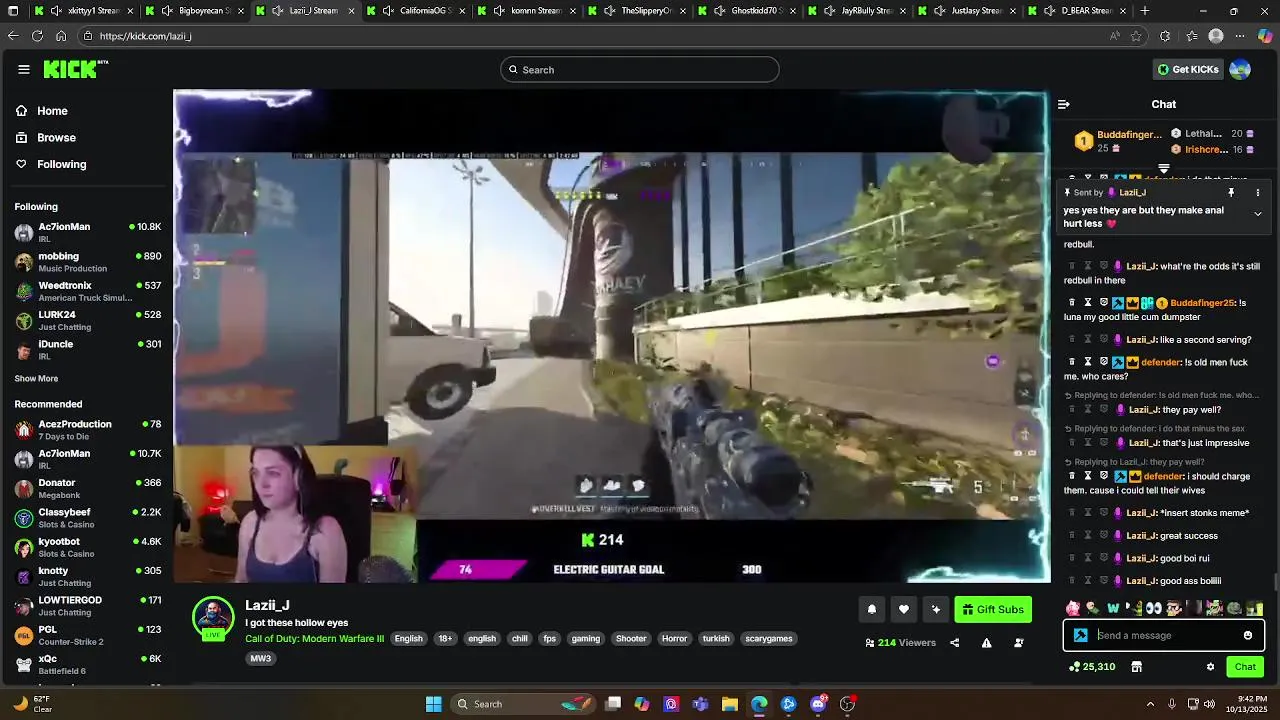The width and height of the screenshot is (1280, 720).
Task: Open chat settings gear
Action: [x=1210, y=667]
